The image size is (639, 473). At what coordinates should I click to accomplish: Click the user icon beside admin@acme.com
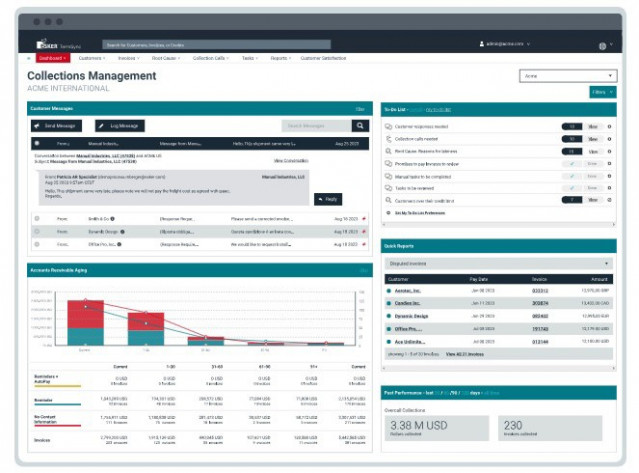[481, 44]
